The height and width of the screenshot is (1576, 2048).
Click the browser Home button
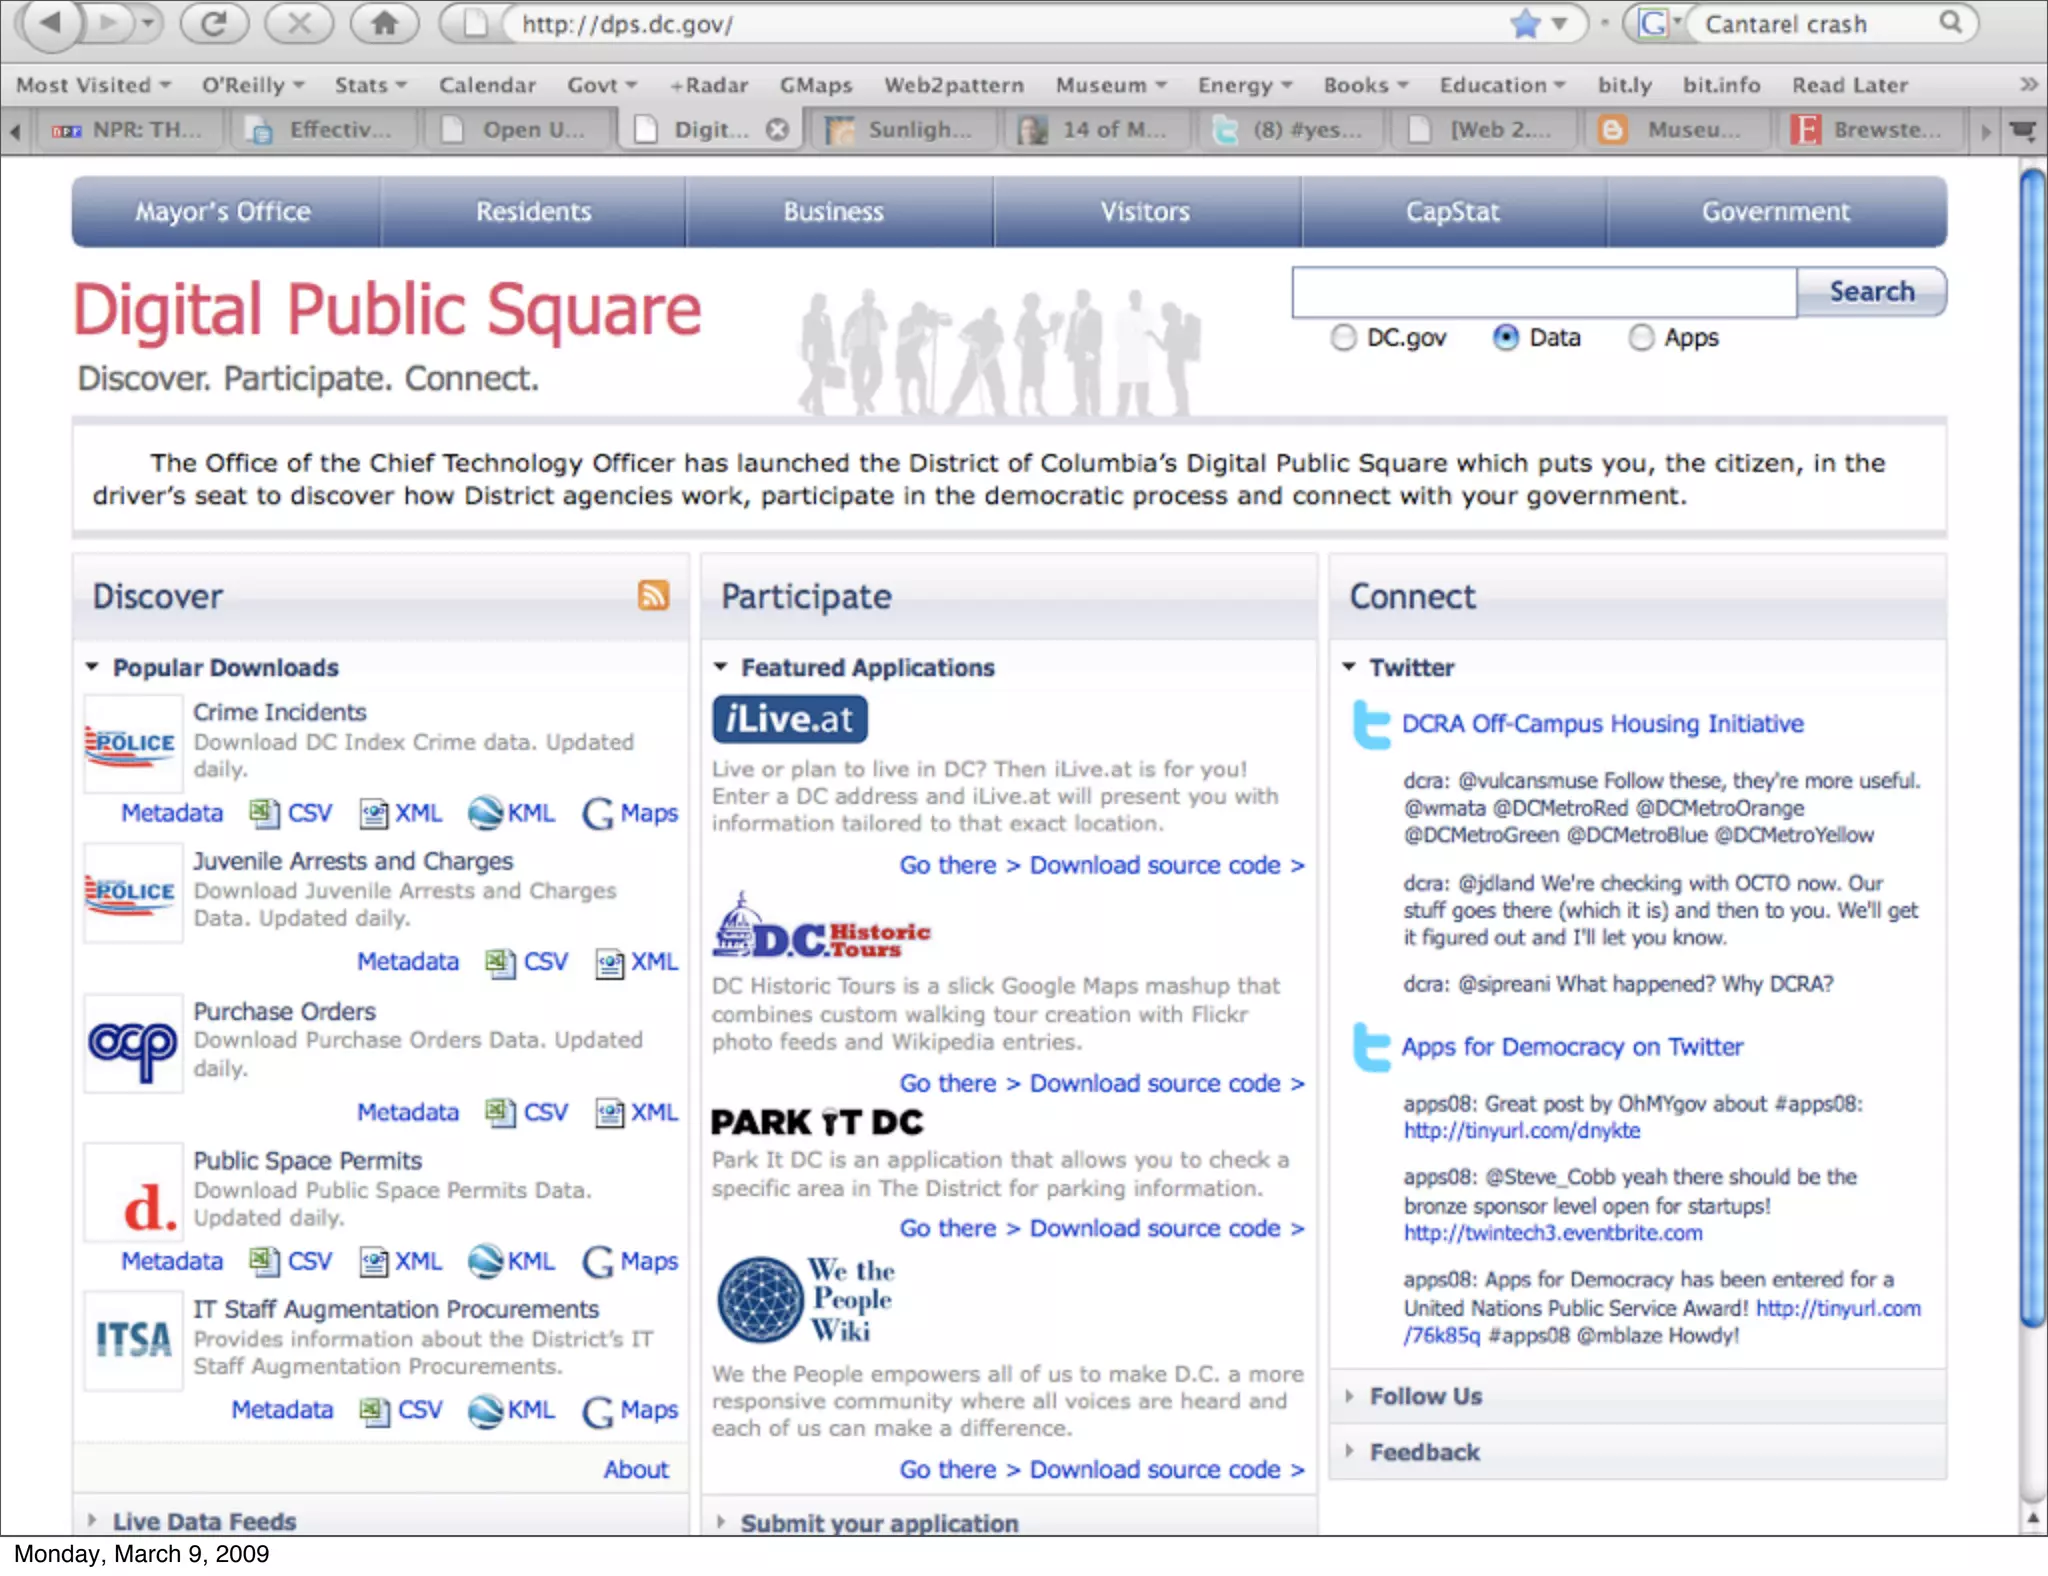pos(384,23)
